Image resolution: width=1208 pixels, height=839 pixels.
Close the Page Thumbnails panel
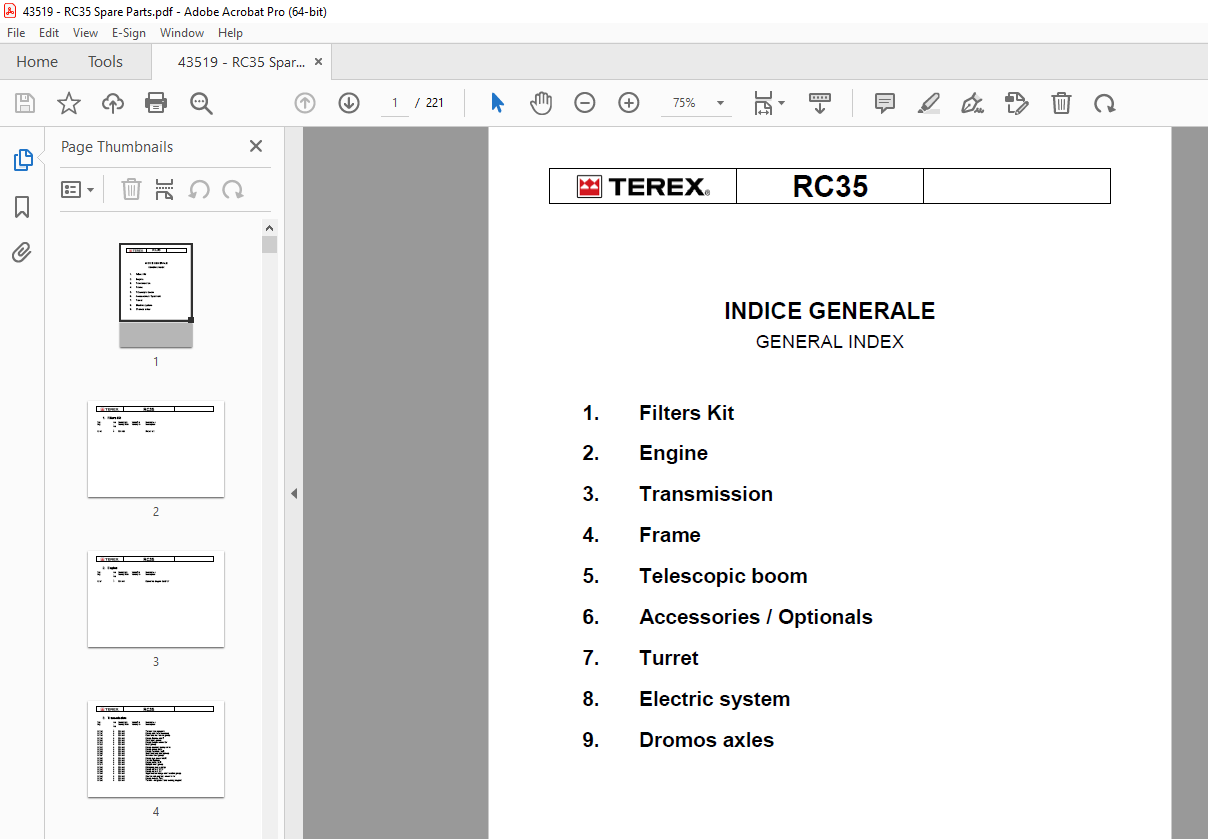[x=256, y=146]
